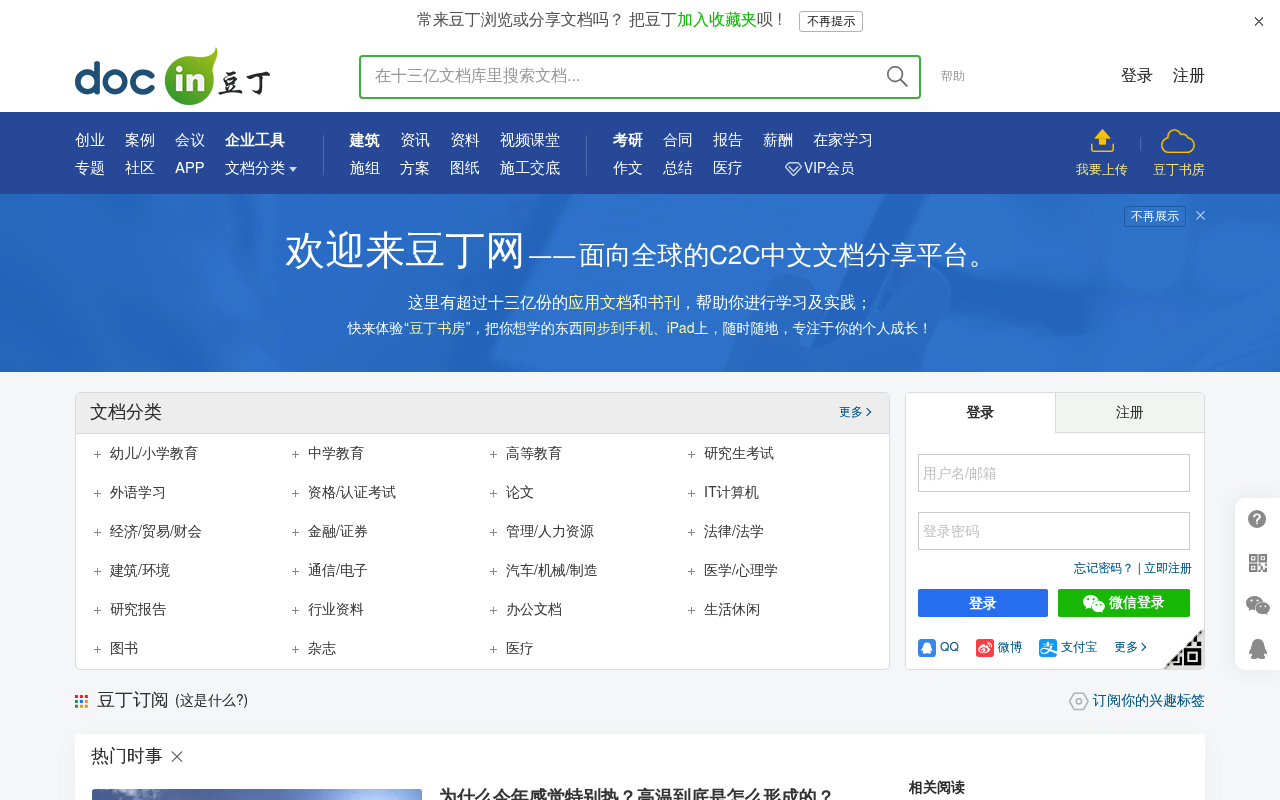
Task: Click the blue 登录 button
Action: [x=983, y=603]
